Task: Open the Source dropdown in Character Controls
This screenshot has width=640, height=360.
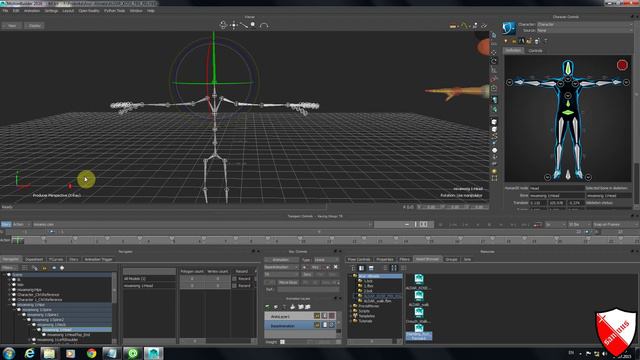Action: tap(584, 30)
